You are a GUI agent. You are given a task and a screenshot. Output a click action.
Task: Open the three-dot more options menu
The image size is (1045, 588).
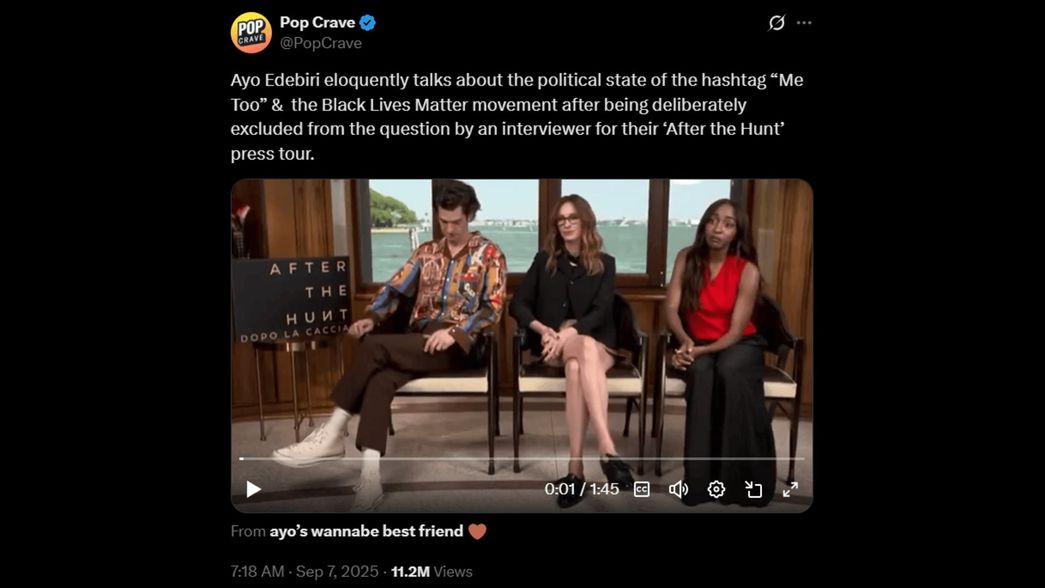(804, 23)
